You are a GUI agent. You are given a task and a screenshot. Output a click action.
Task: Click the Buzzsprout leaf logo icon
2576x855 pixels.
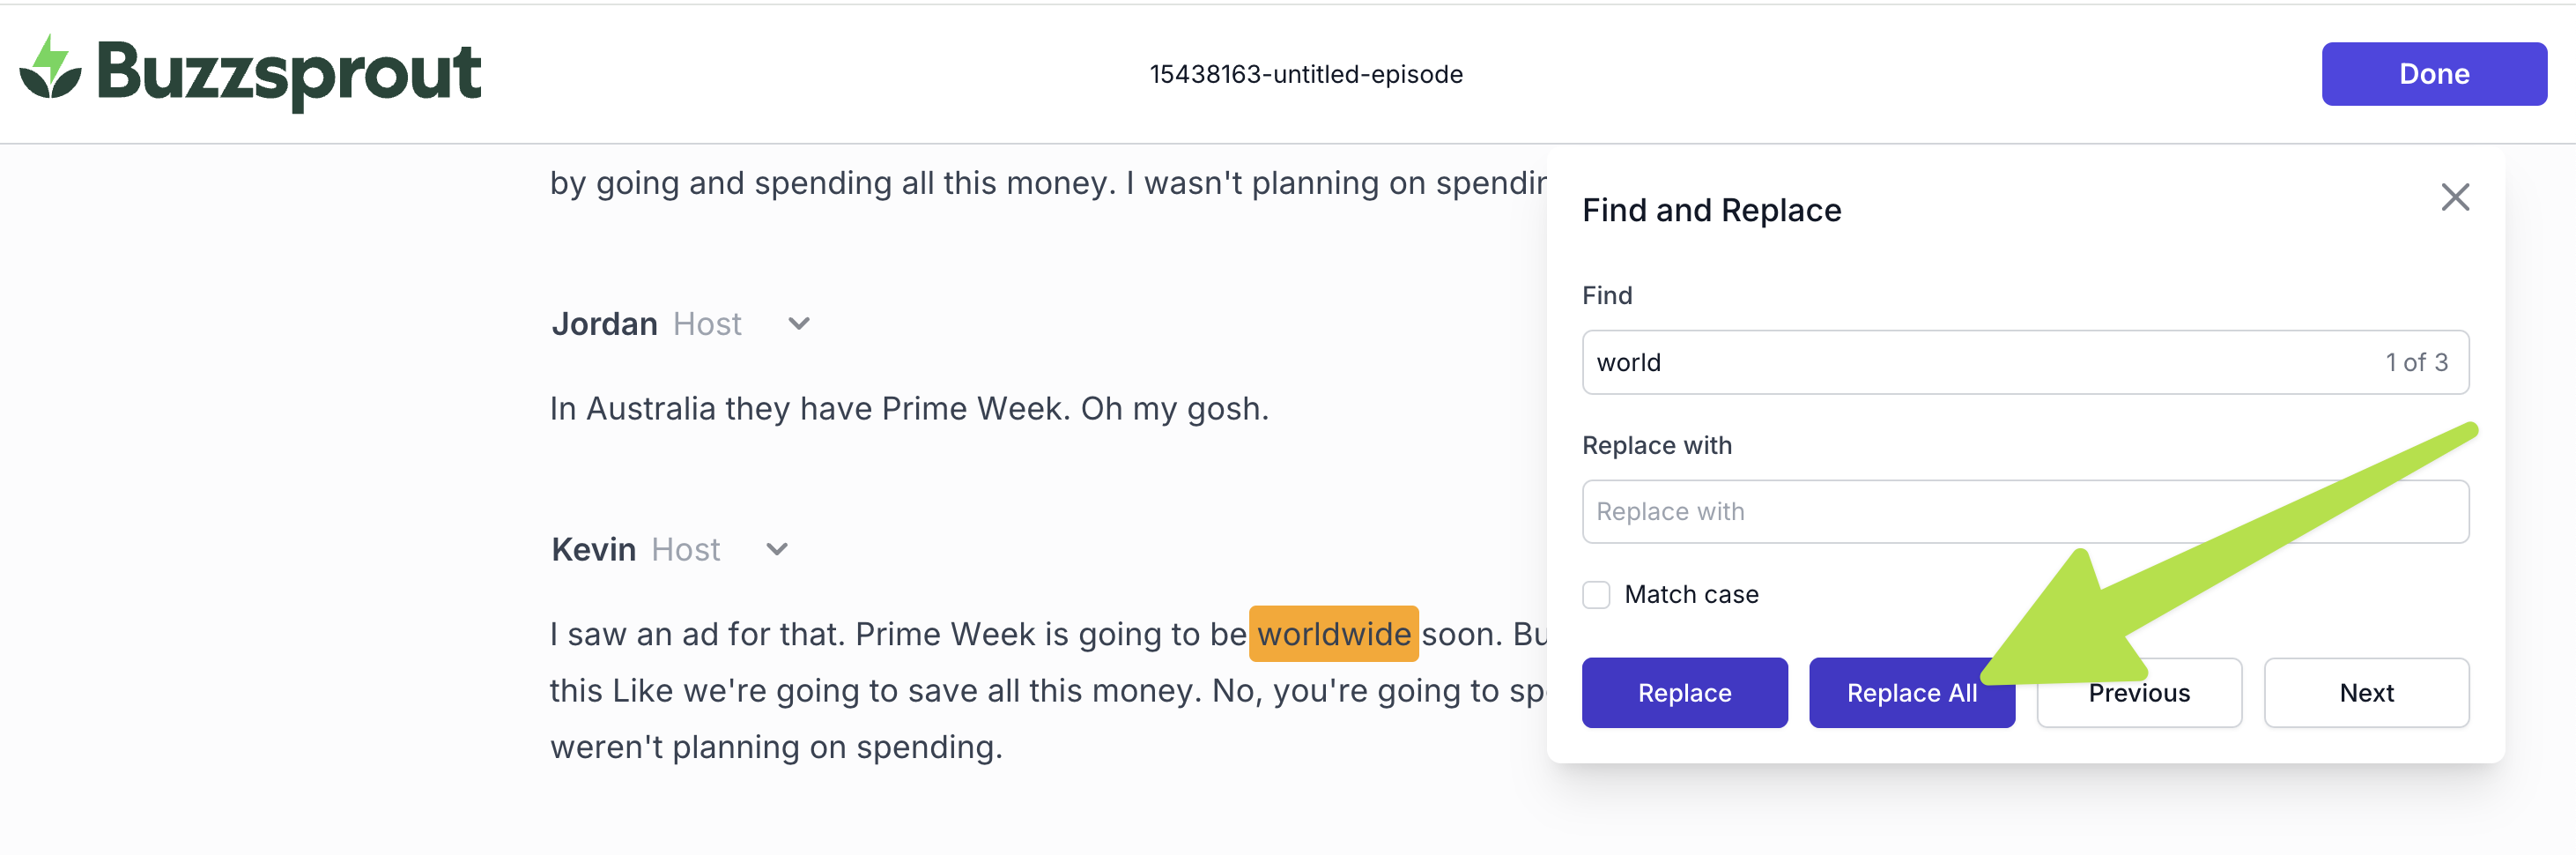pos(50,69)
